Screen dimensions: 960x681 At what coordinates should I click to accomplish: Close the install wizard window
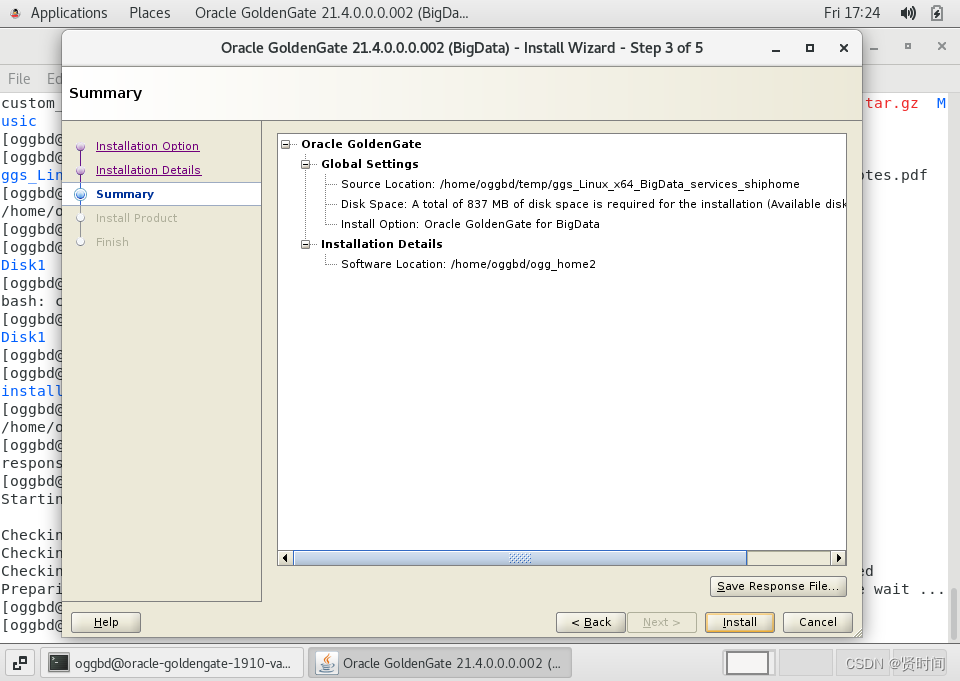pyautogui.click(x=844, y=48)
